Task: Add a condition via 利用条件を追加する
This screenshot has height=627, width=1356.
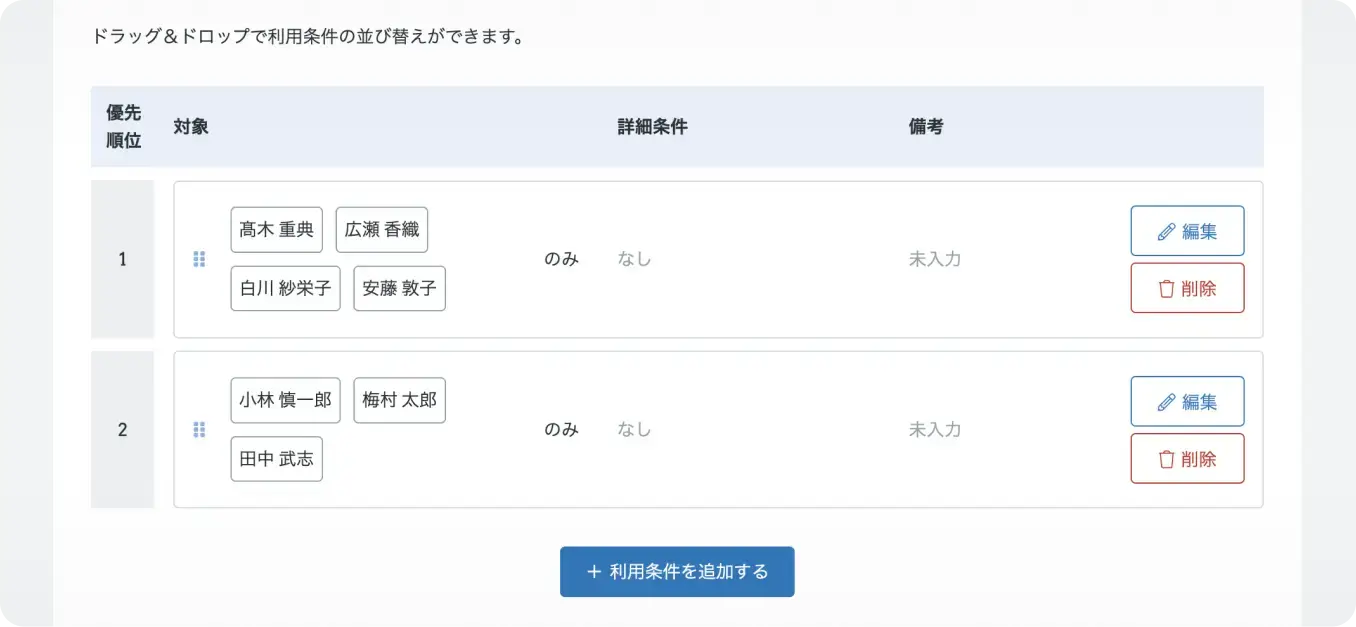Action: click(x=677, y=572)
